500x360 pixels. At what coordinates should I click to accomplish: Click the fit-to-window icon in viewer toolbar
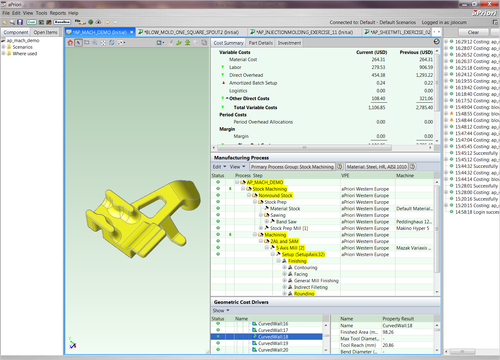[x=103, y=43]
